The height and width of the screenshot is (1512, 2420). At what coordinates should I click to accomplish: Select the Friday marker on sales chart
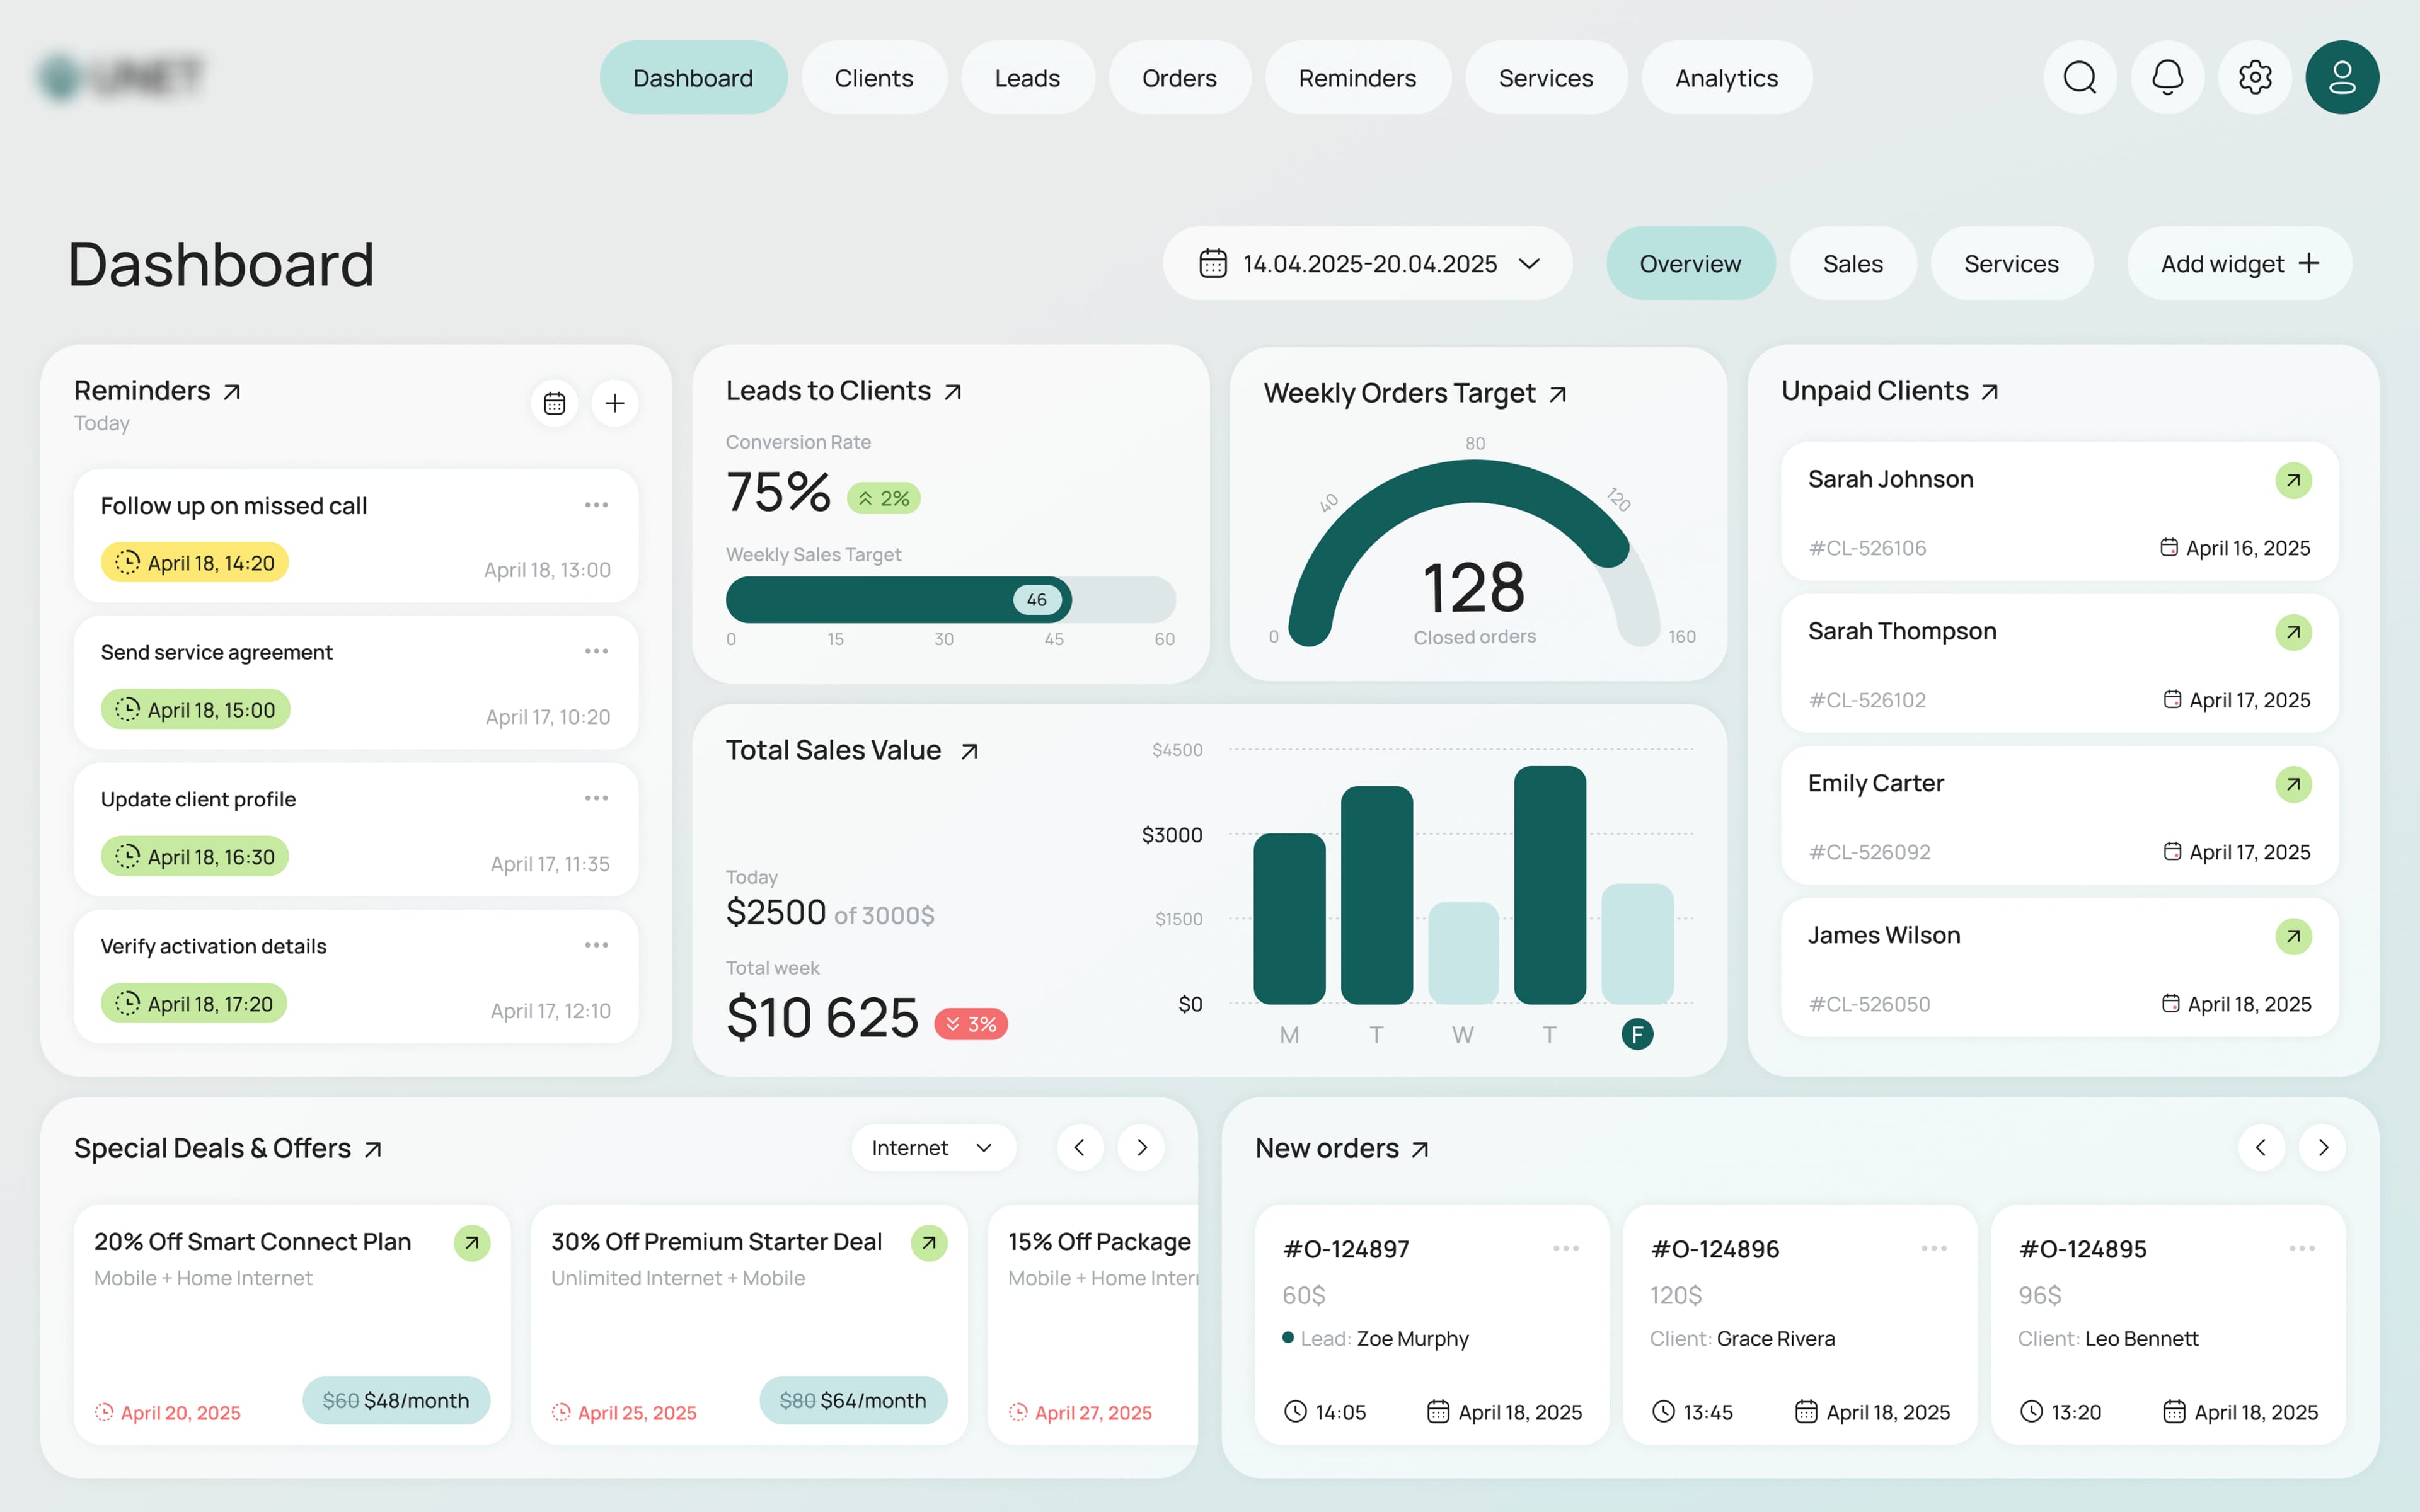(x=1637, y=1034)
